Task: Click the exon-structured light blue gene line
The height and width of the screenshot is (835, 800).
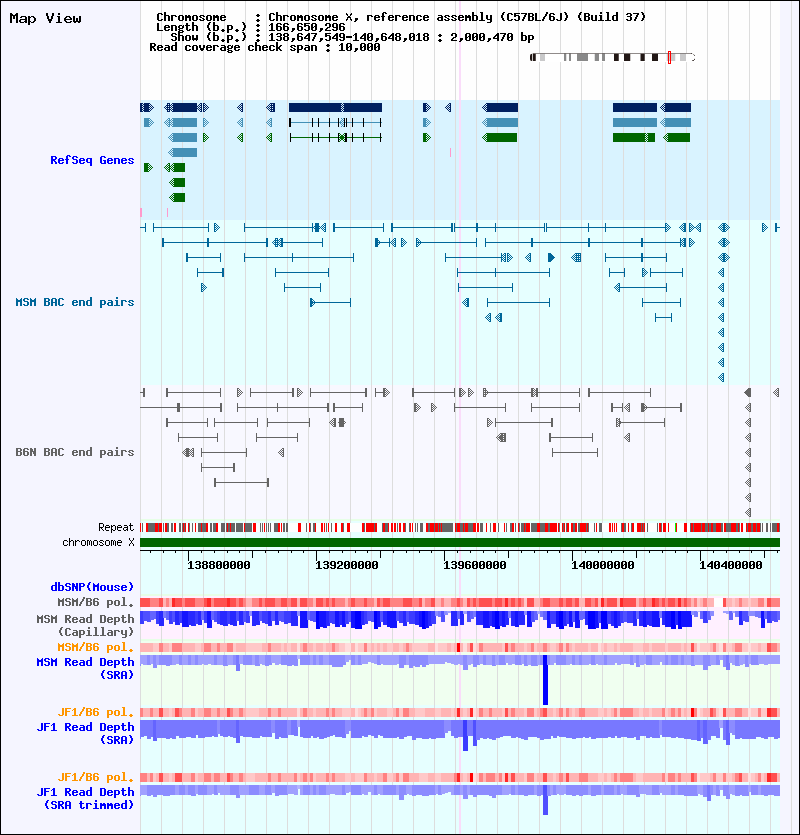Action: 336,122
